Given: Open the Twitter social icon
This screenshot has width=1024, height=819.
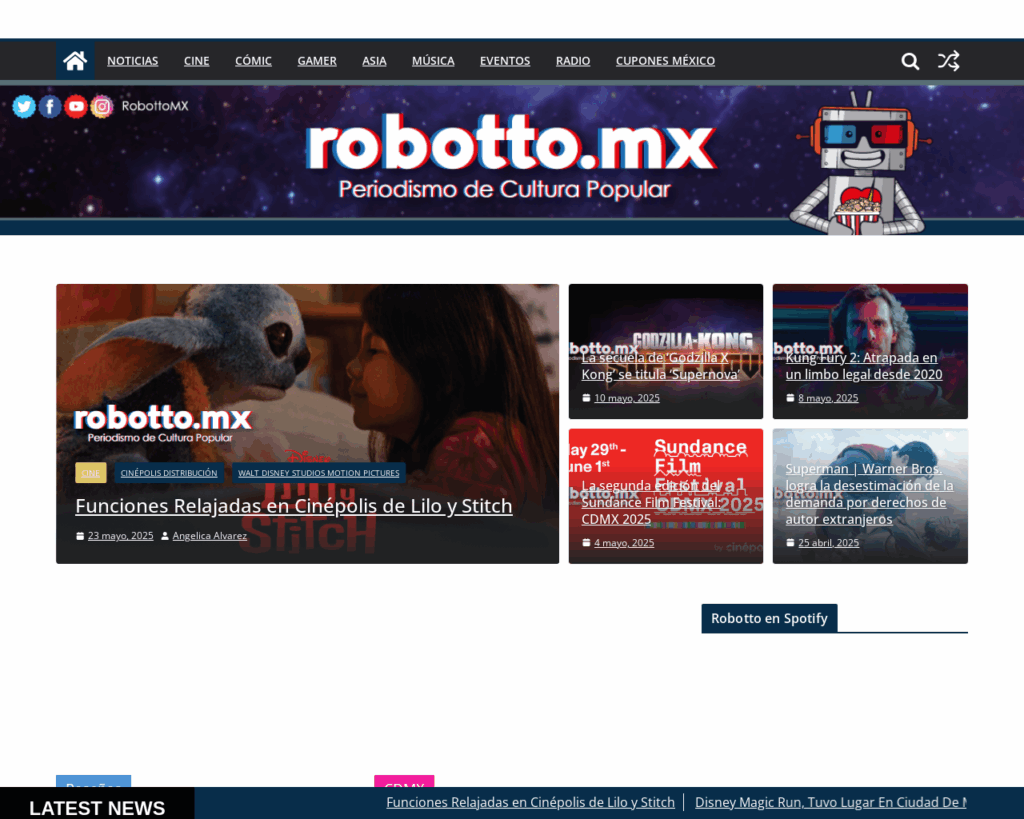Looking at the screenshot, I should tap(23, 106).
